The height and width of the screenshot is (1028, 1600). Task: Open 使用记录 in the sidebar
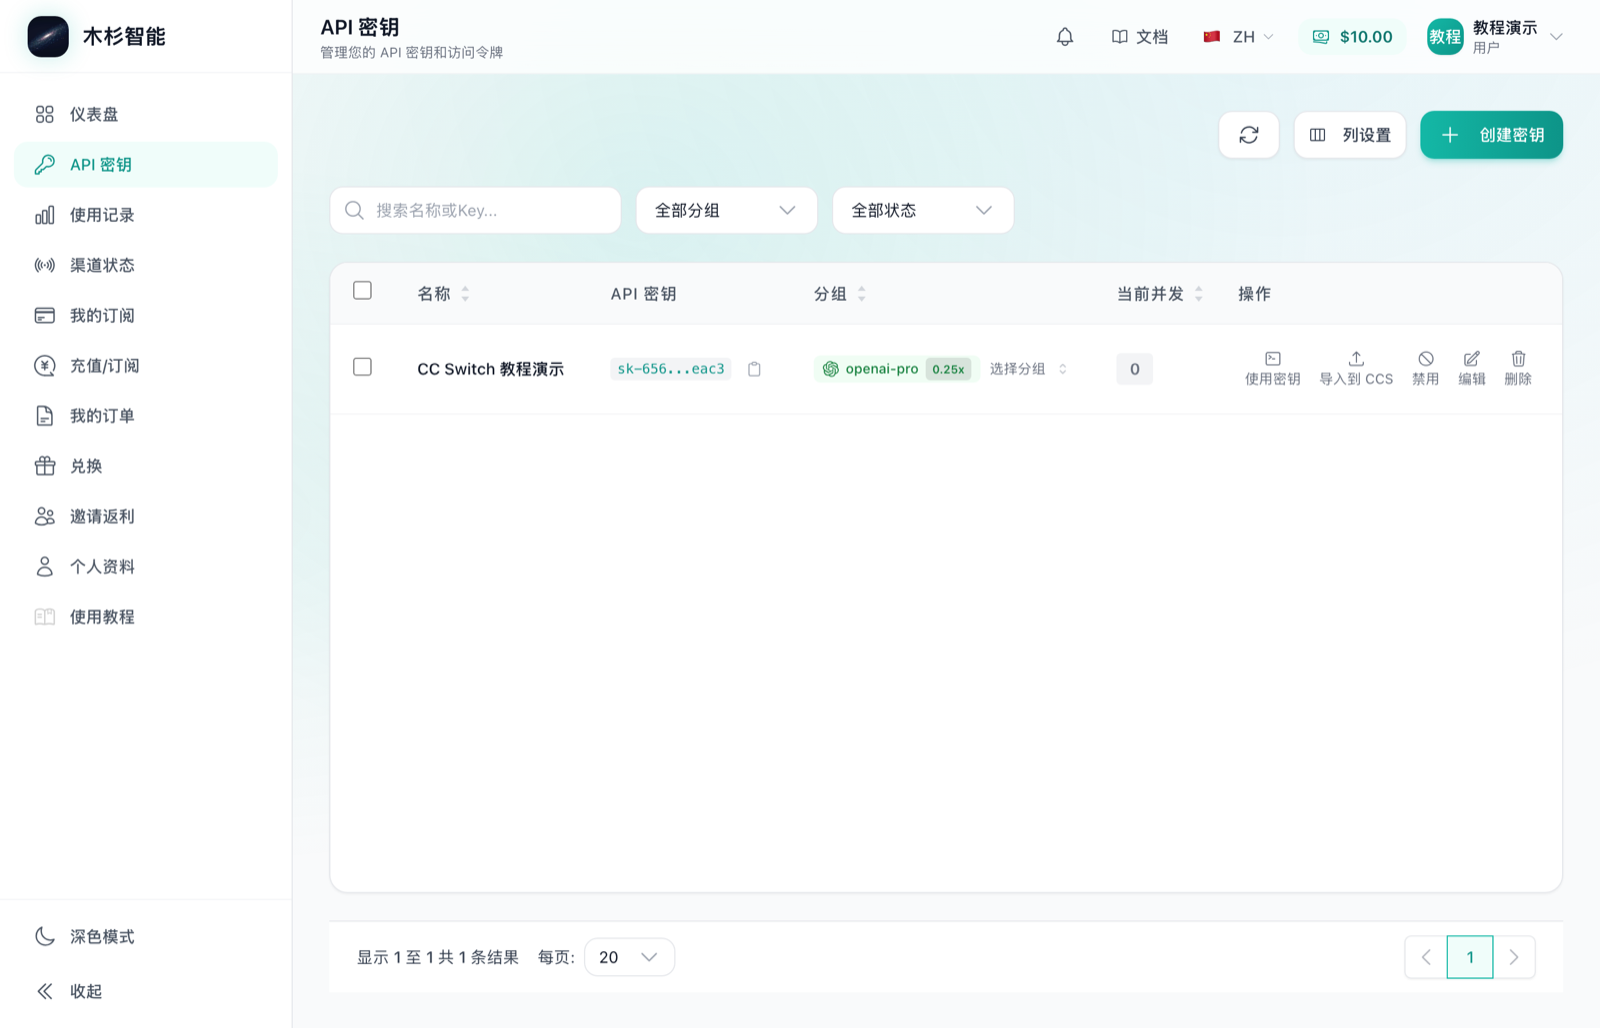(x=146, y=215)
